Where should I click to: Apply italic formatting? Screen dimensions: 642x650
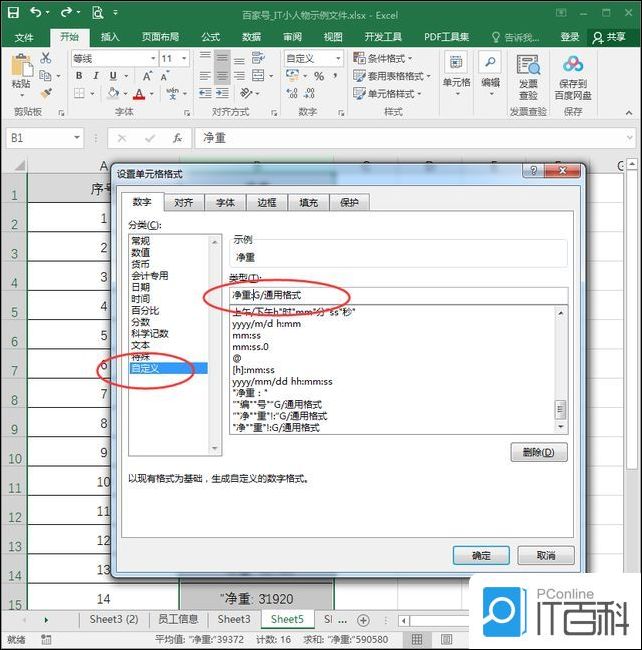click(x=96, y=76)
